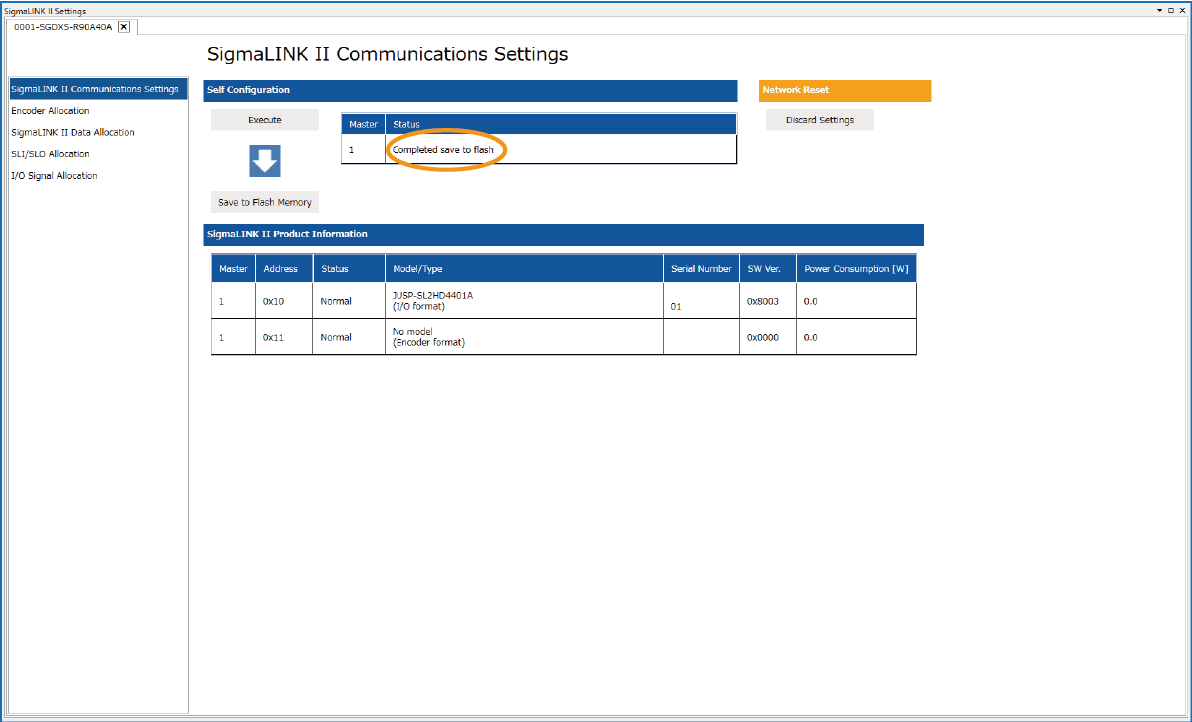Click the Power Consumption column header
The width and height of the screenshot is (1192, 722).
click(856, 269)
